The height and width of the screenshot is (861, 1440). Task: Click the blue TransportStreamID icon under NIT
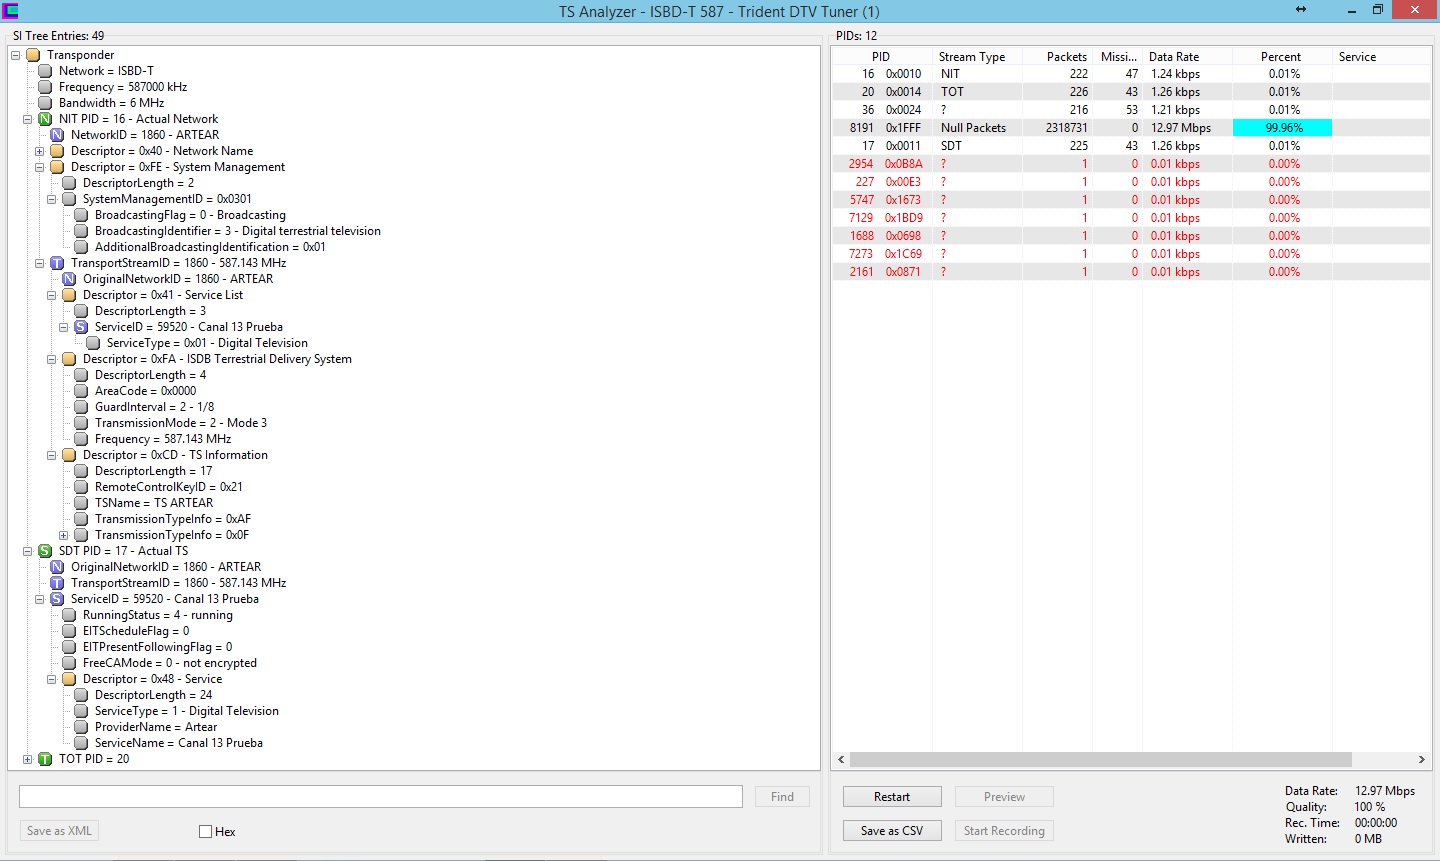[x=57, y=263]
